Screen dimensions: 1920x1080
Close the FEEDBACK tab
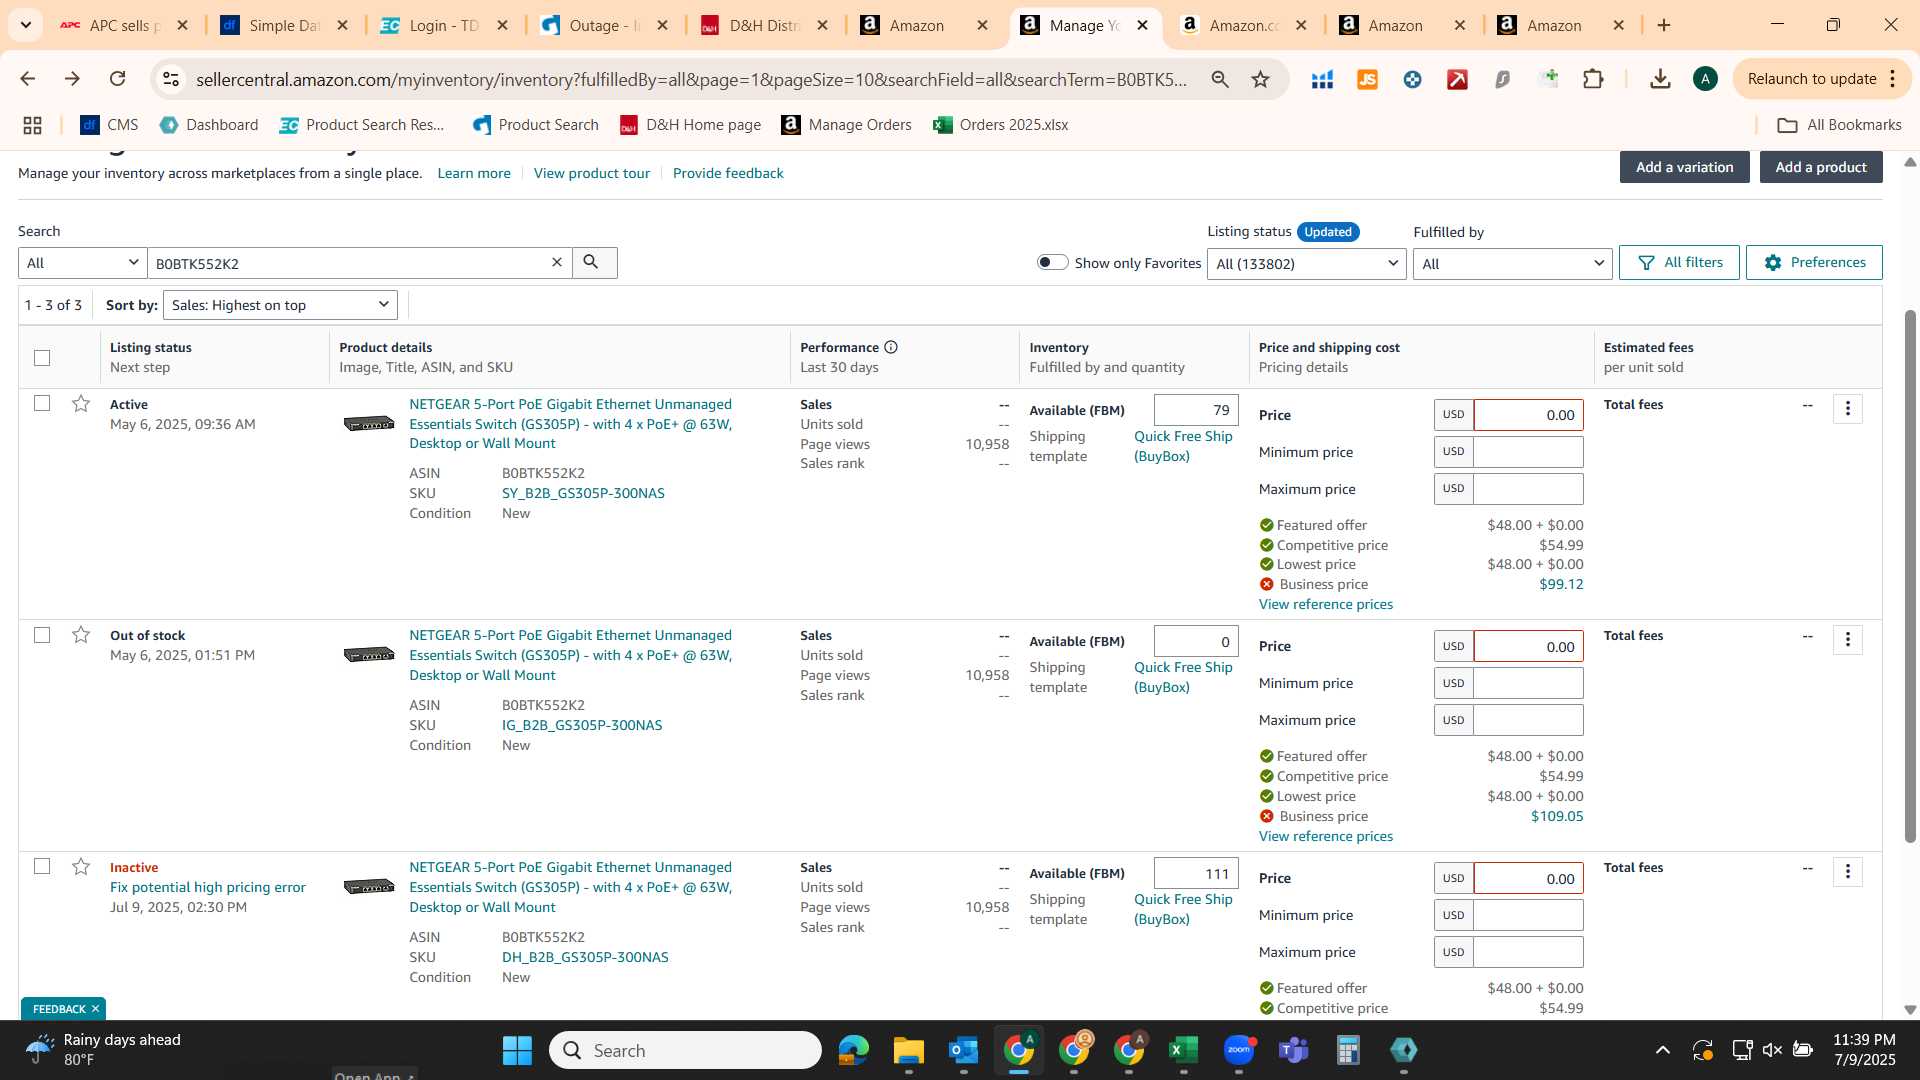coord(95,1009)
